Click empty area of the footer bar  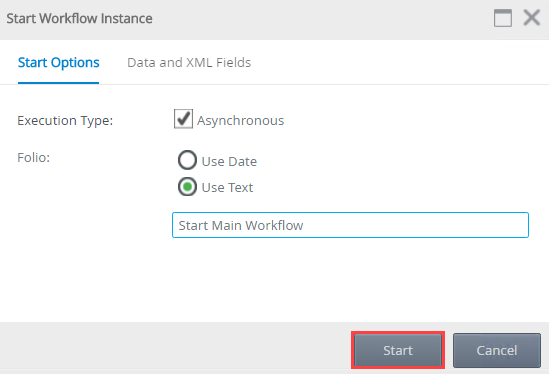(x=175, y=348)
